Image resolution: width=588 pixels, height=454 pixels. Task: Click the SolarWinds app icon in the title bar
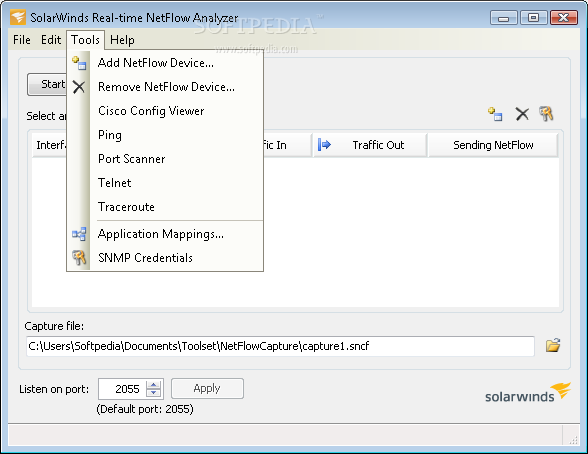tap(18, 18)
